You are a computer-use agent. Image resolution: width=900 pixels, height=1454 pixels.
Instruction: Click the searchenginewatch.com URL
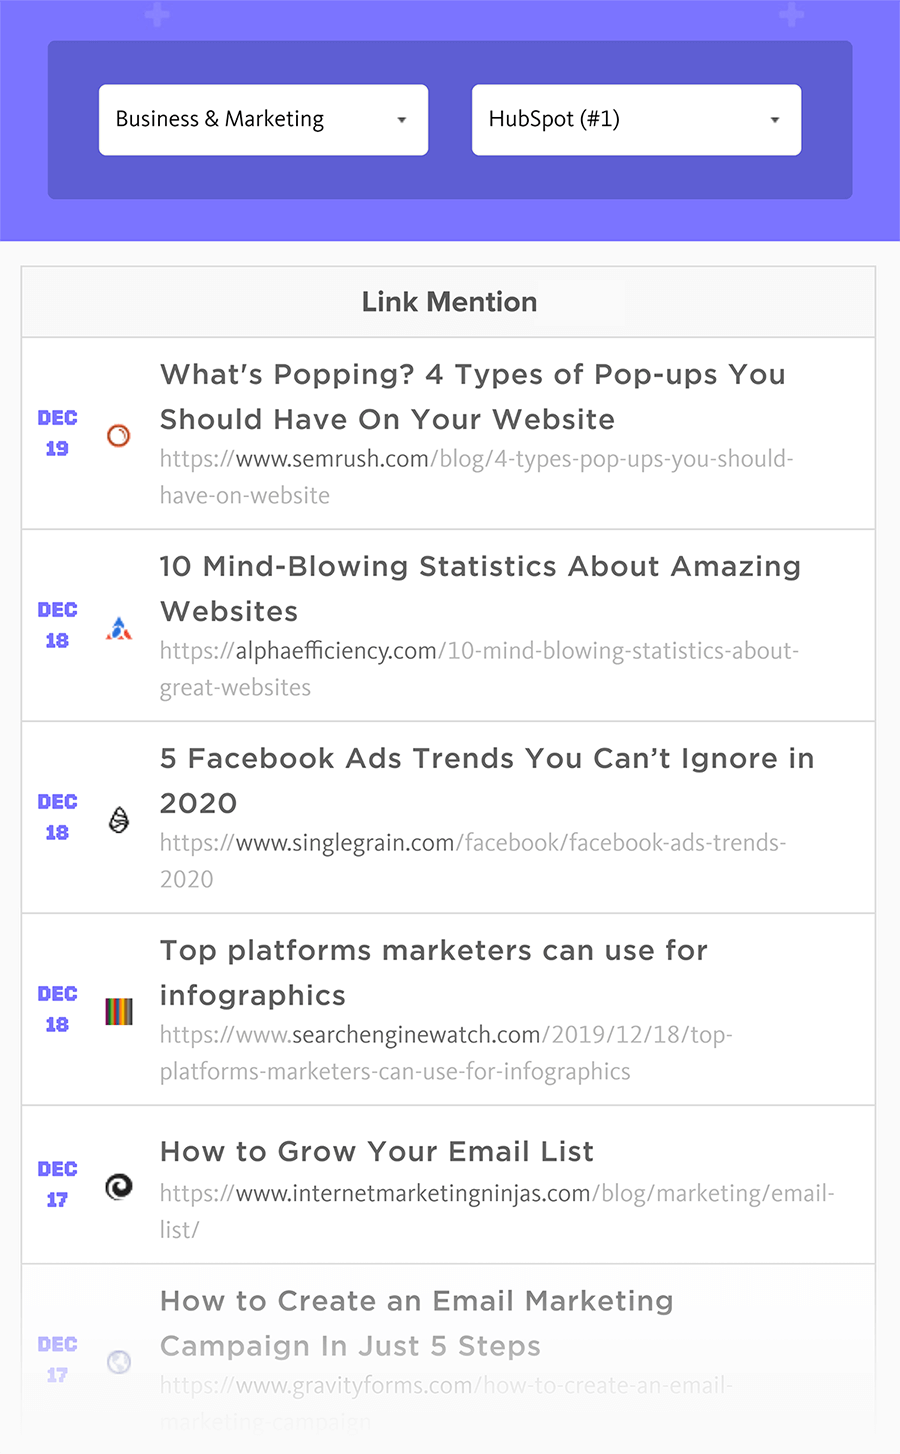coord(446,1053)
